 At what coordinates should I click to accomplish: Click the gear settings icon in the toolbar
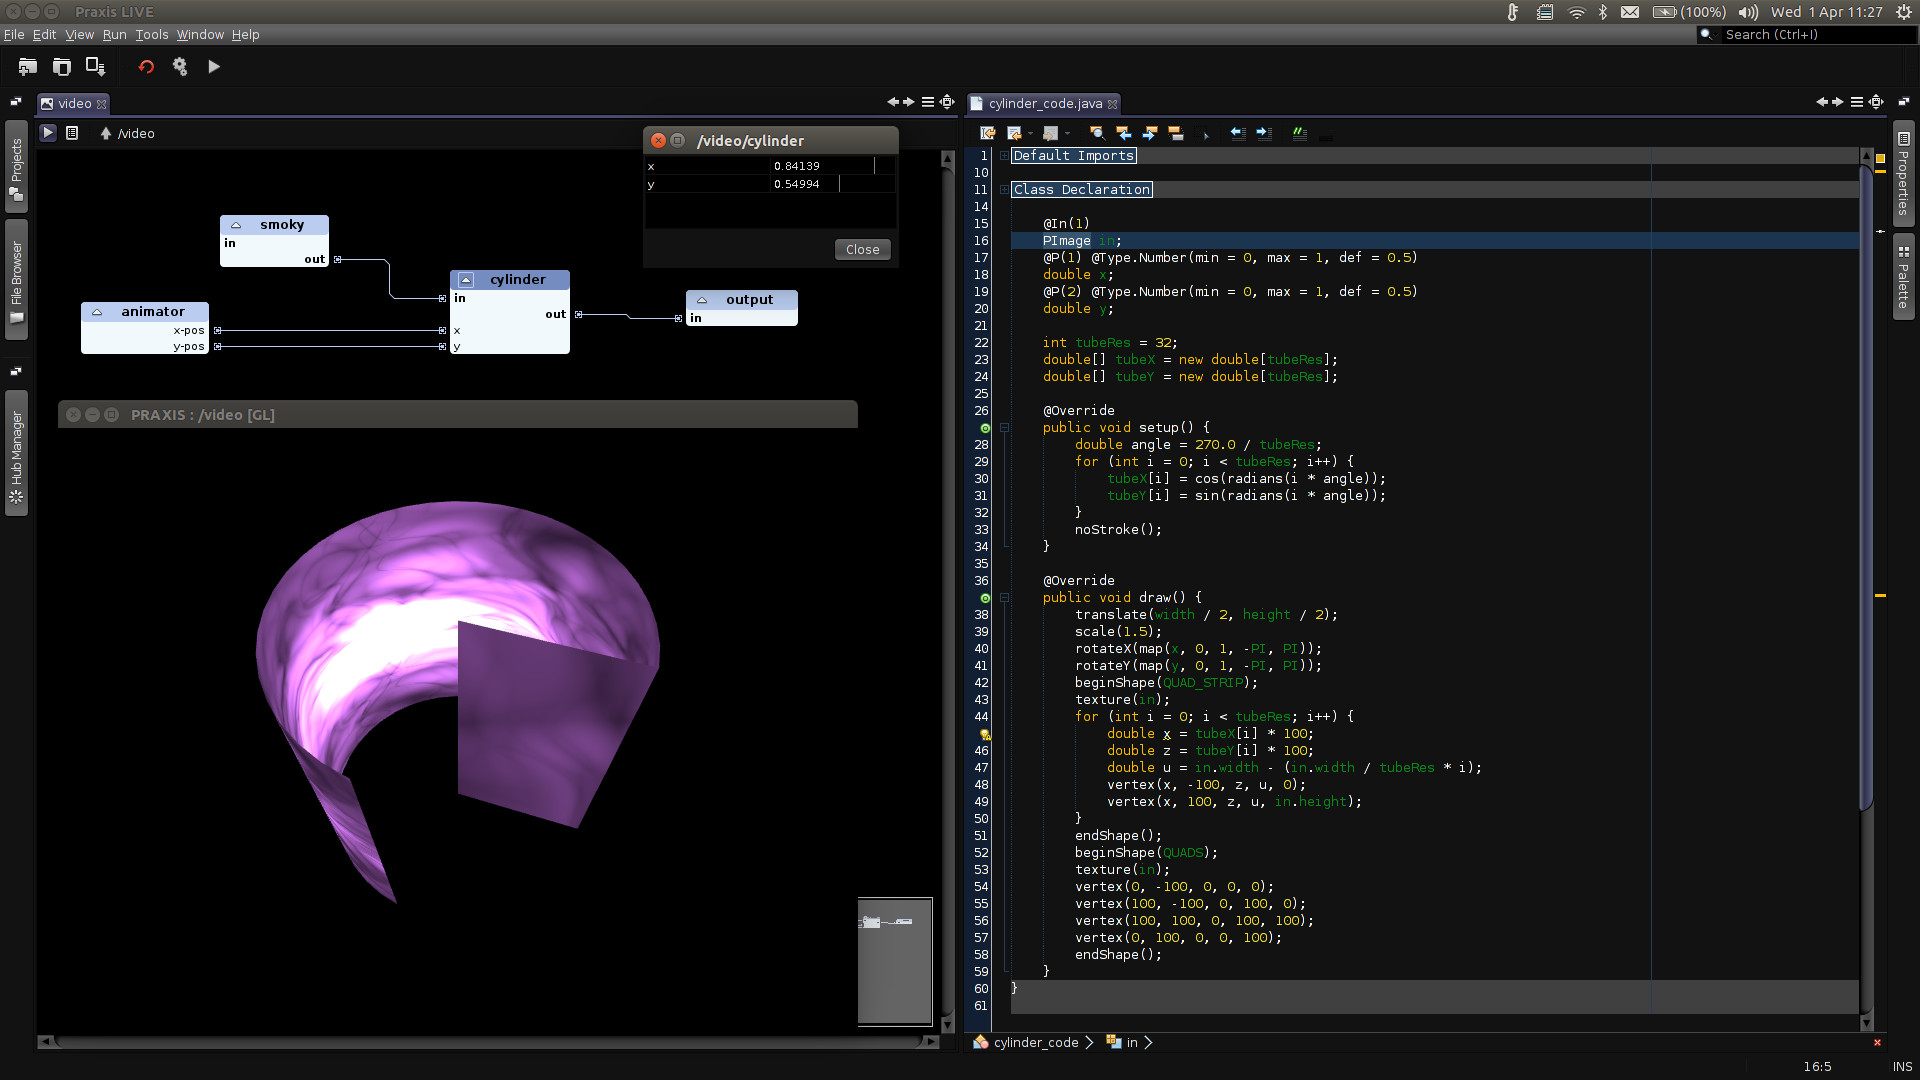tap(180, 66)
